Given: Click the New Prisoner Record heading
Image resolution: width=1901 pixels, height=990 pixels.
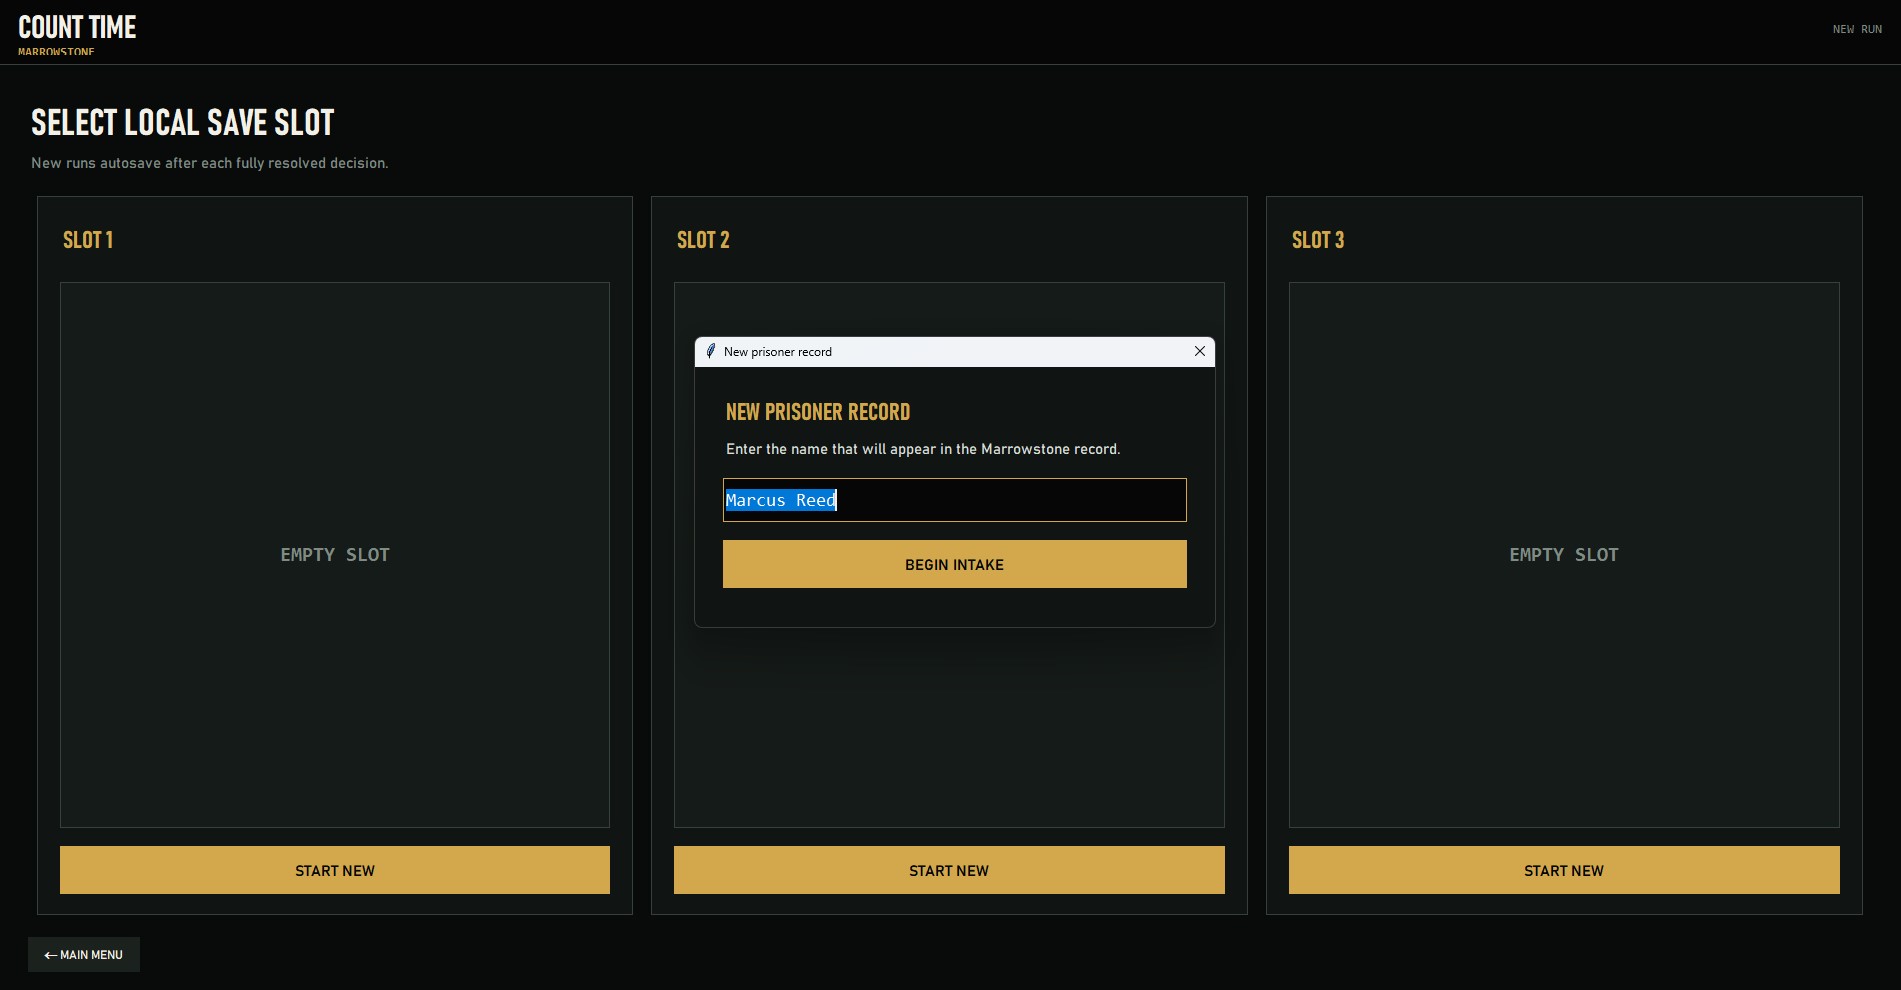Looking at the screenshot, I should (x=818, y=412).
